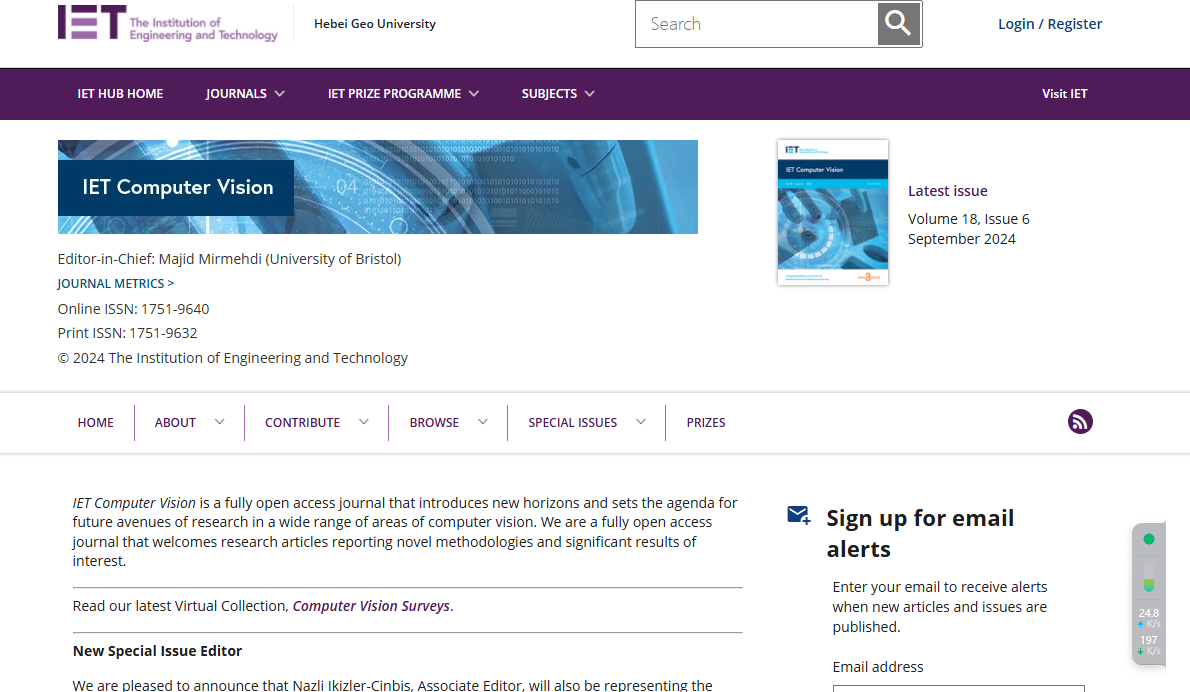Open the CONTRIBUTE tab

302,423
